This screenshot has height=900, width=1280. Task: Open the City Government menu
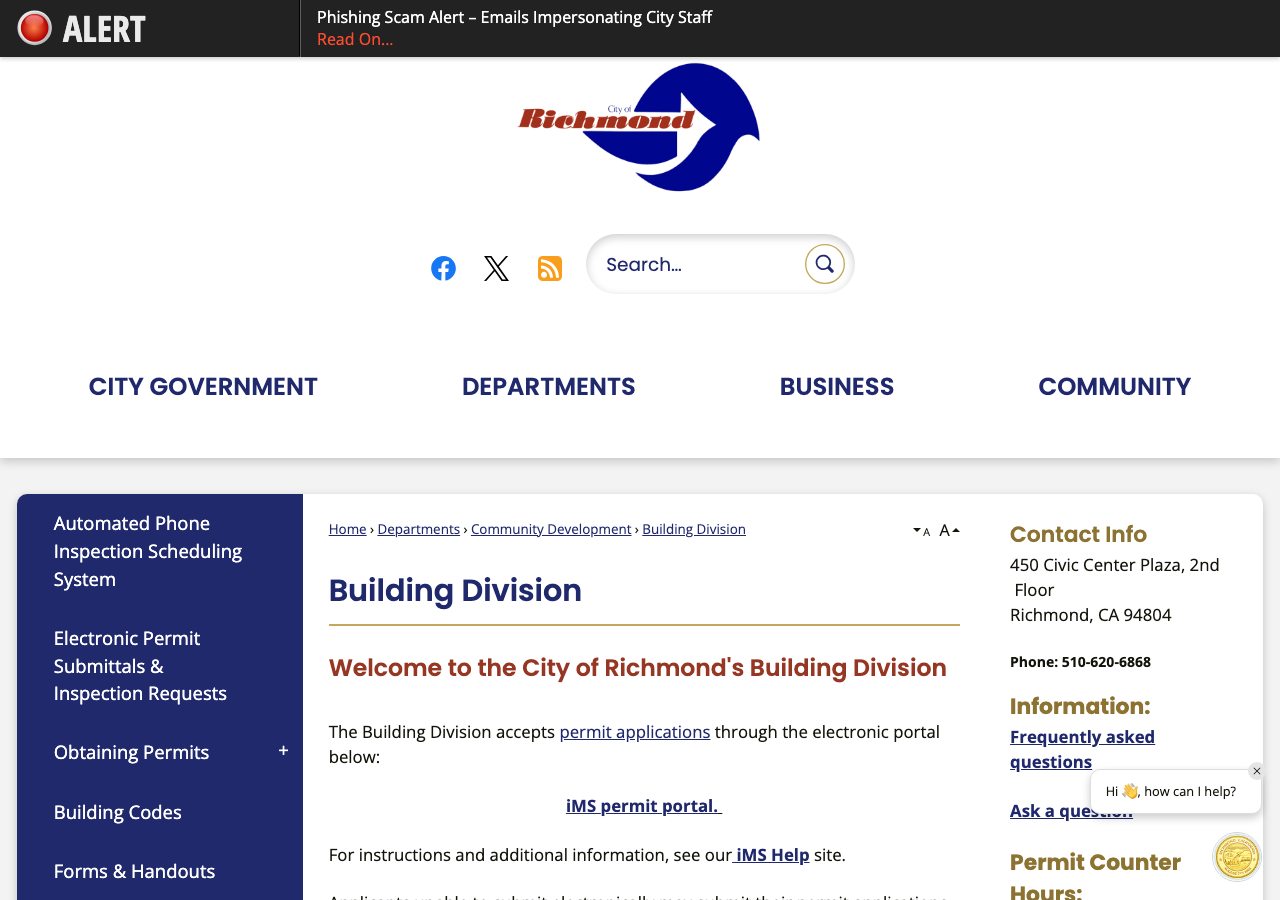[x=203, y=386]
